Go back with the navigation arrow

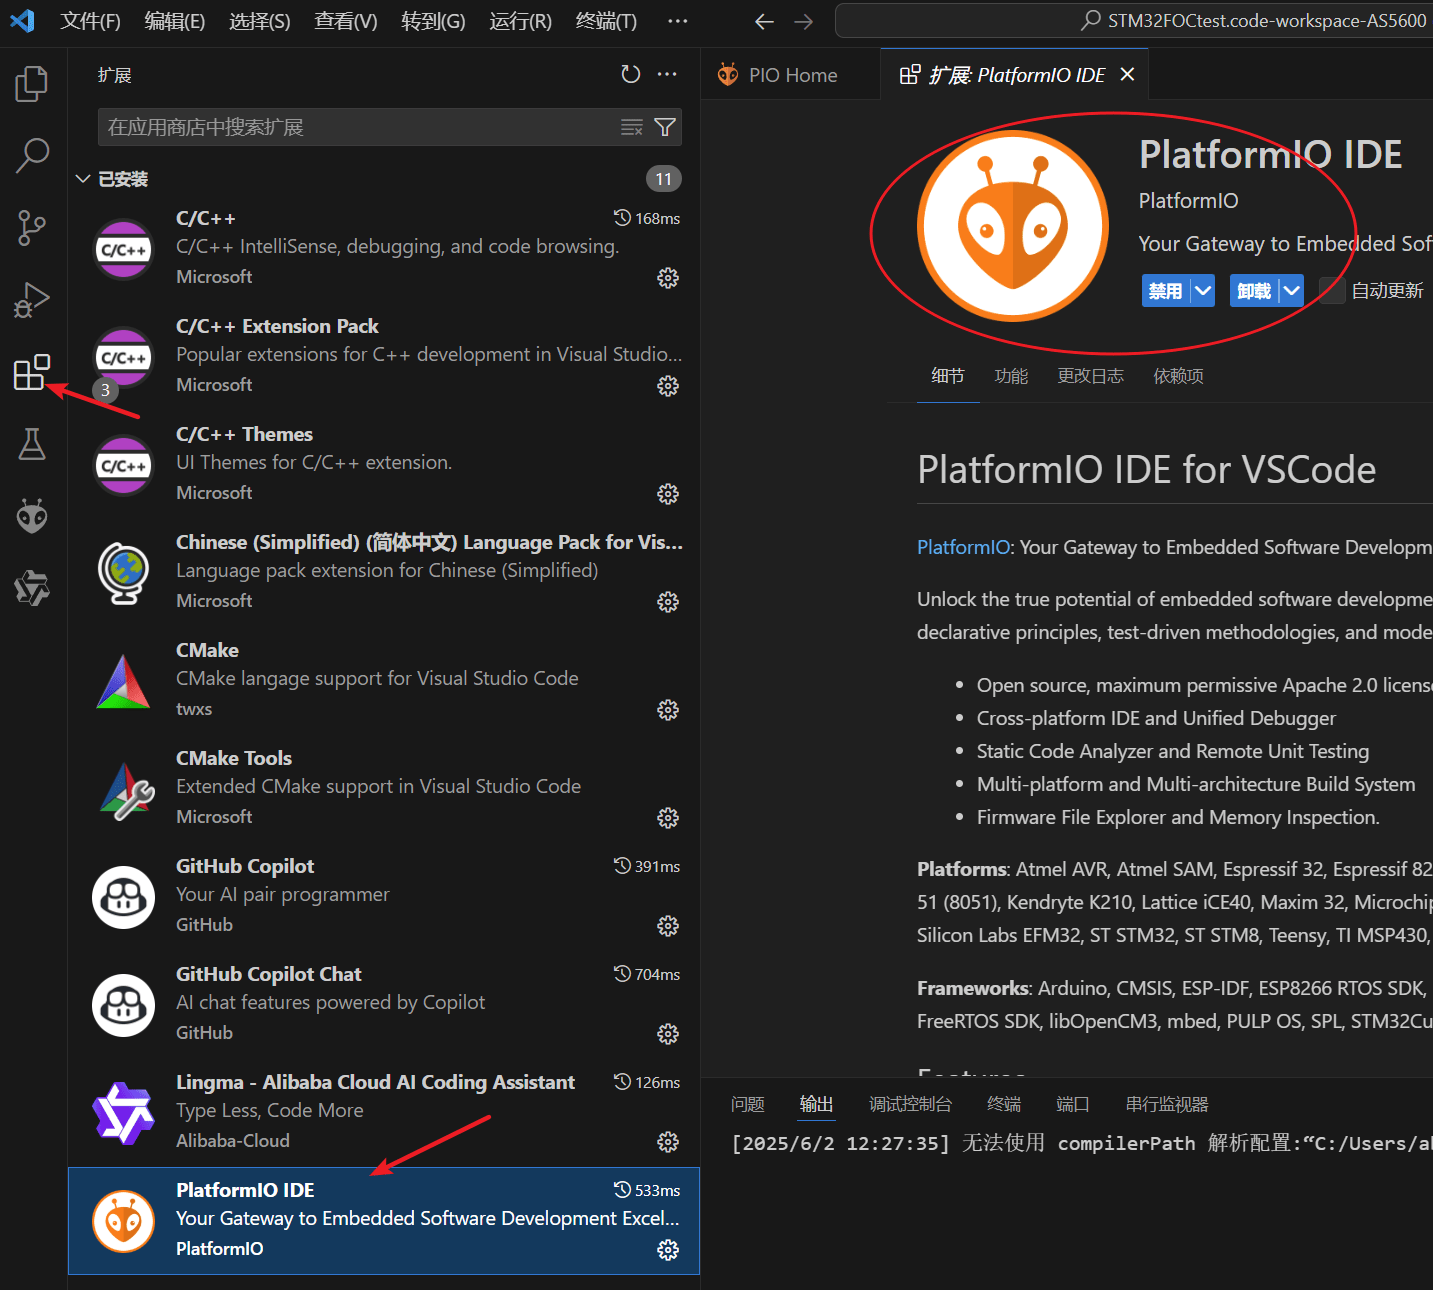coord(765,21)
